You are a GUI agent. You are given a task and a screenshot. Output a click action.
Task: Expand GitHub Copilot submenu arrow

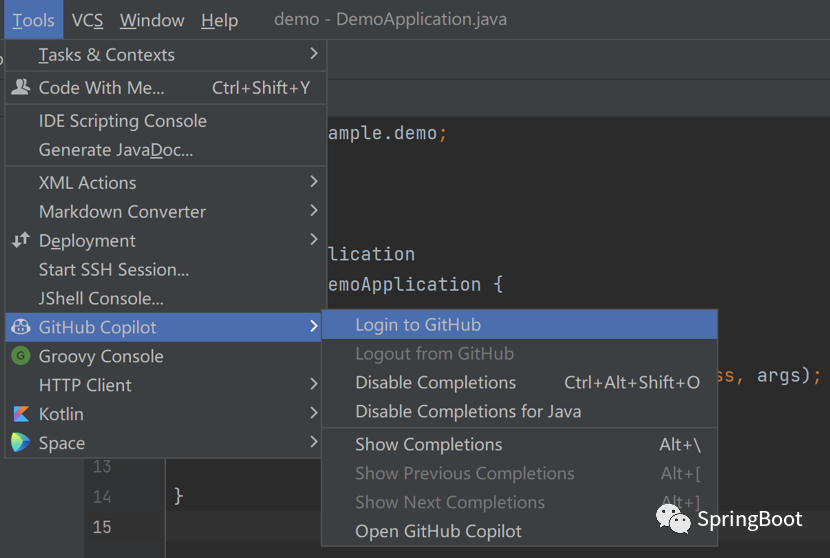[313, 326]
